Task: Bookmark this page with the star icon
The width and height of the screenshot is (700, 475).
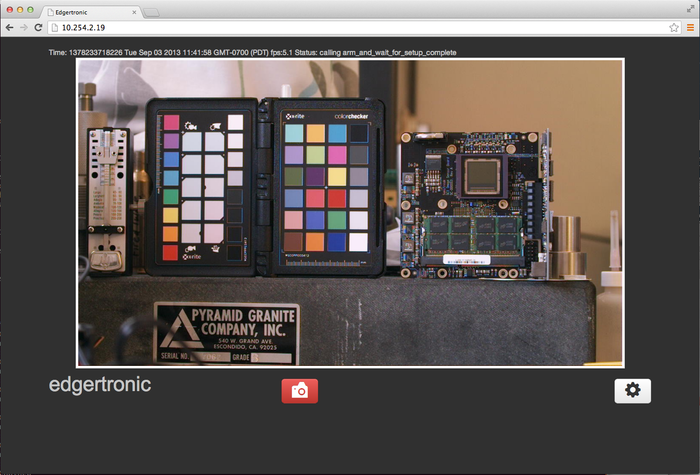Action: tap(674, 28)
